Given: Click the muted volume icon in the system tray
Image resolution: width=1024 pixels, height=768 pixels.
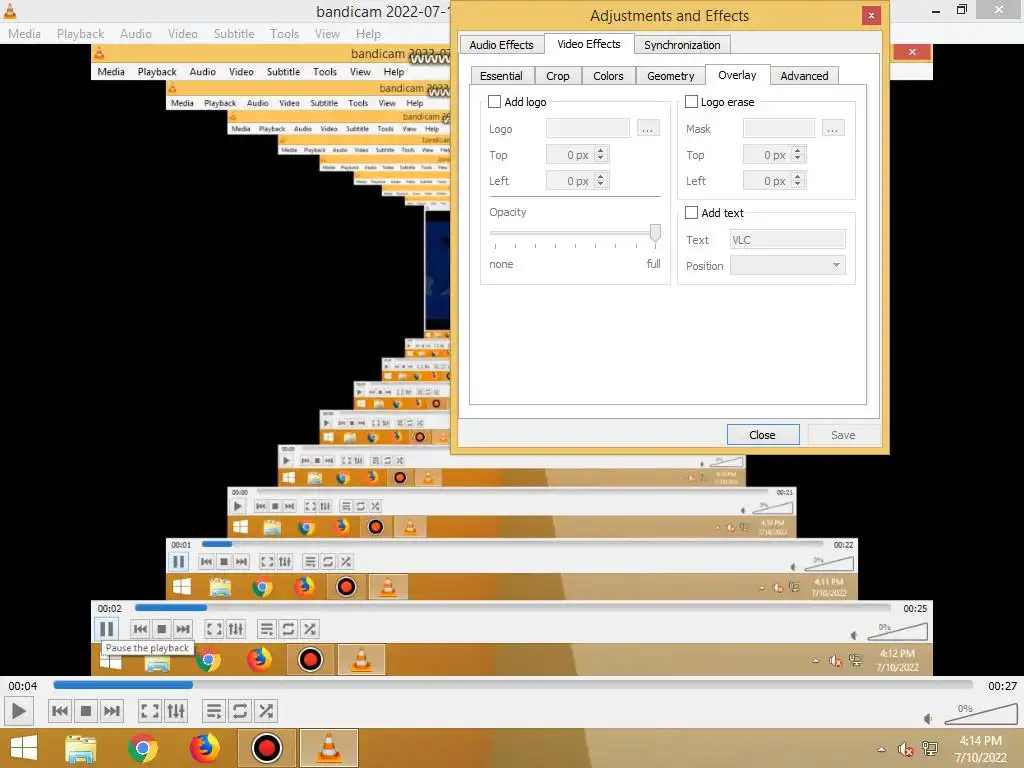Looking at the screenshot, I should [905, 749].
